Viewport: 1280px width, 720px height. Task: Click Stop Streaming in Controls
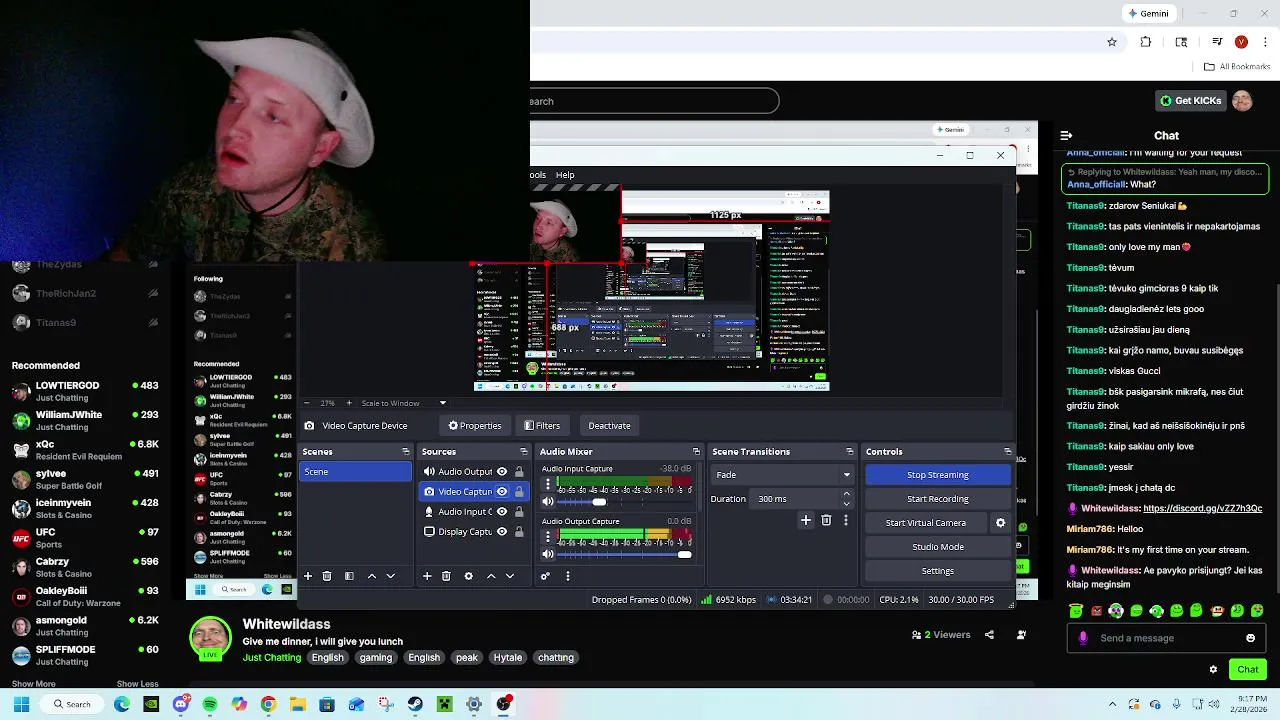tap(938, 475)
